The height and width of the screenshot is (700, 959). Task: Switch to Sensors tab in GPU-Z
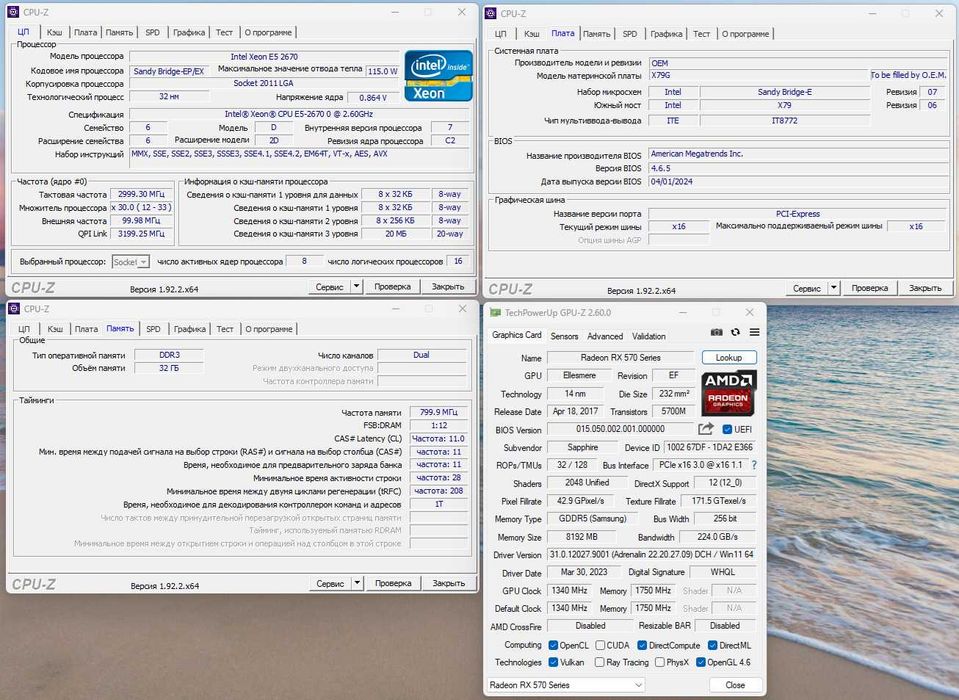[564, 336]
